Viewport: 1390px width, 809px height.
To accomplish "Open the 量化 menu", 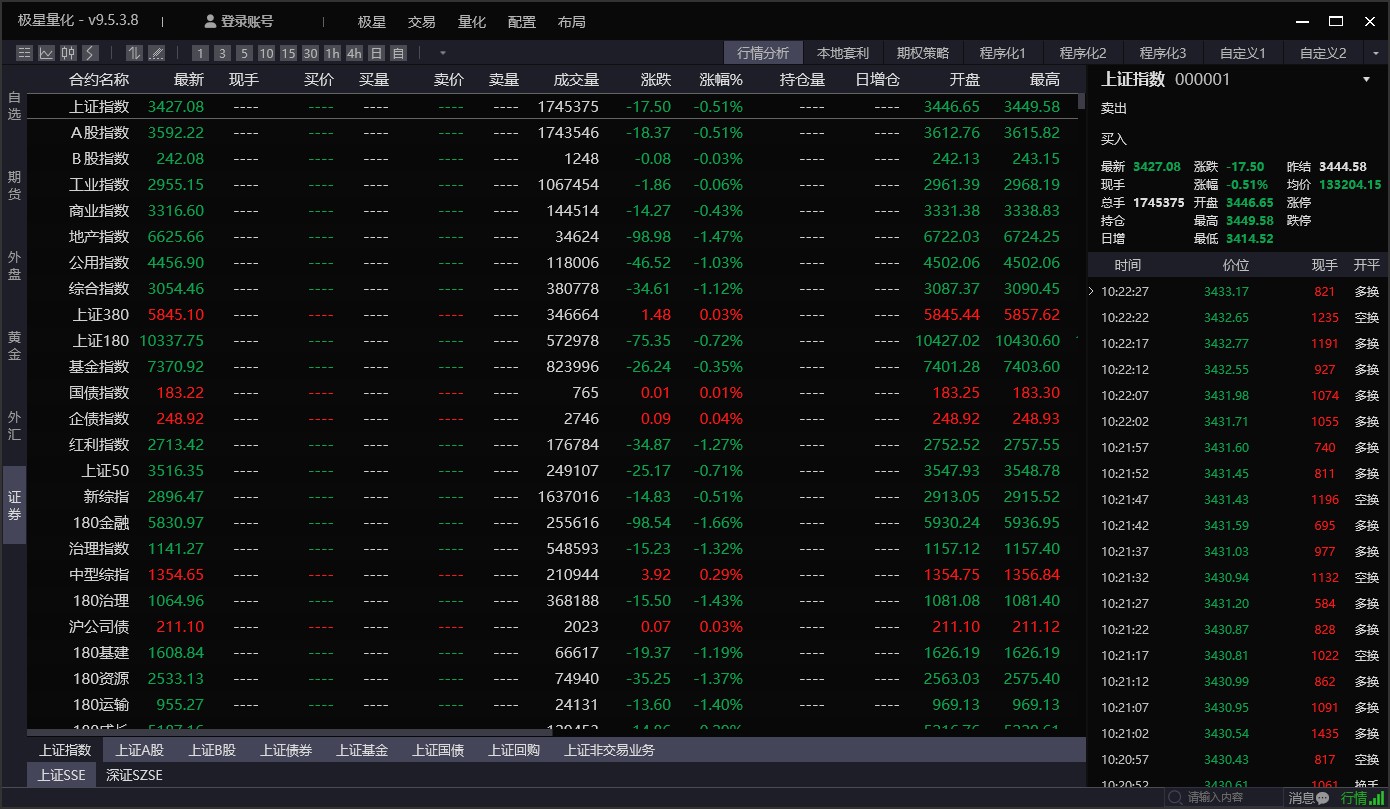I will 472,21.
